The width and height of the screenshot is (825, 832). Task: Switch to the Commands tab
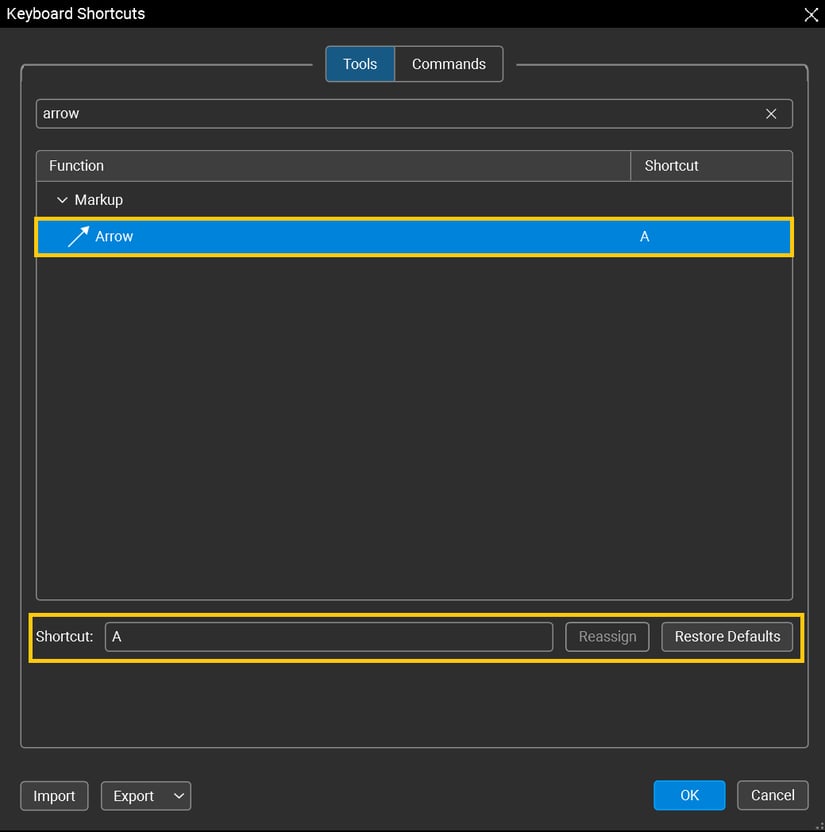[x=449, y=63]
